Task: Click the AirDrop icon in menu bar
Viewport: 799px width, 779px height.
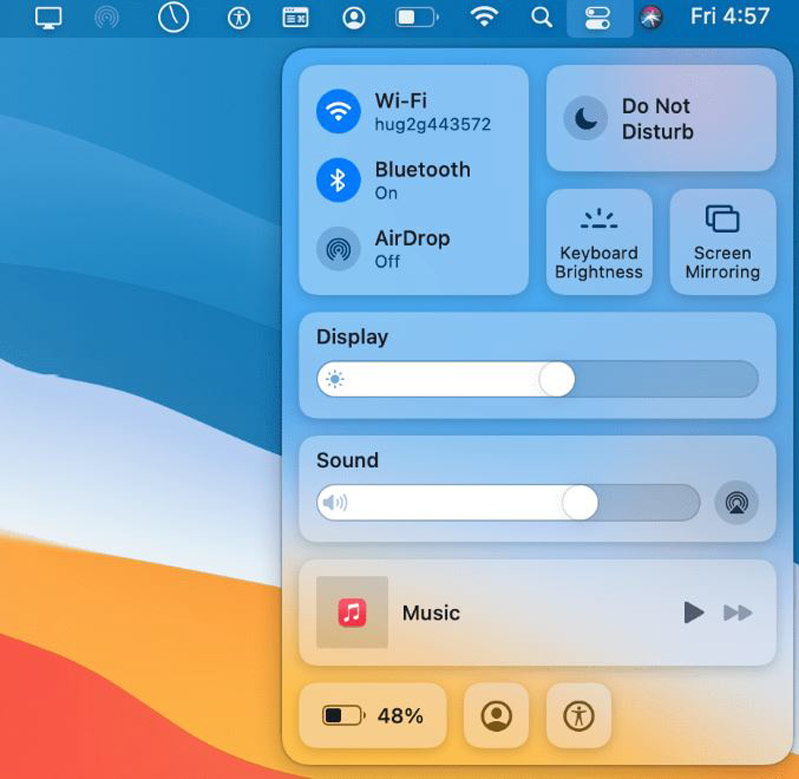Action: click(106, 18)
